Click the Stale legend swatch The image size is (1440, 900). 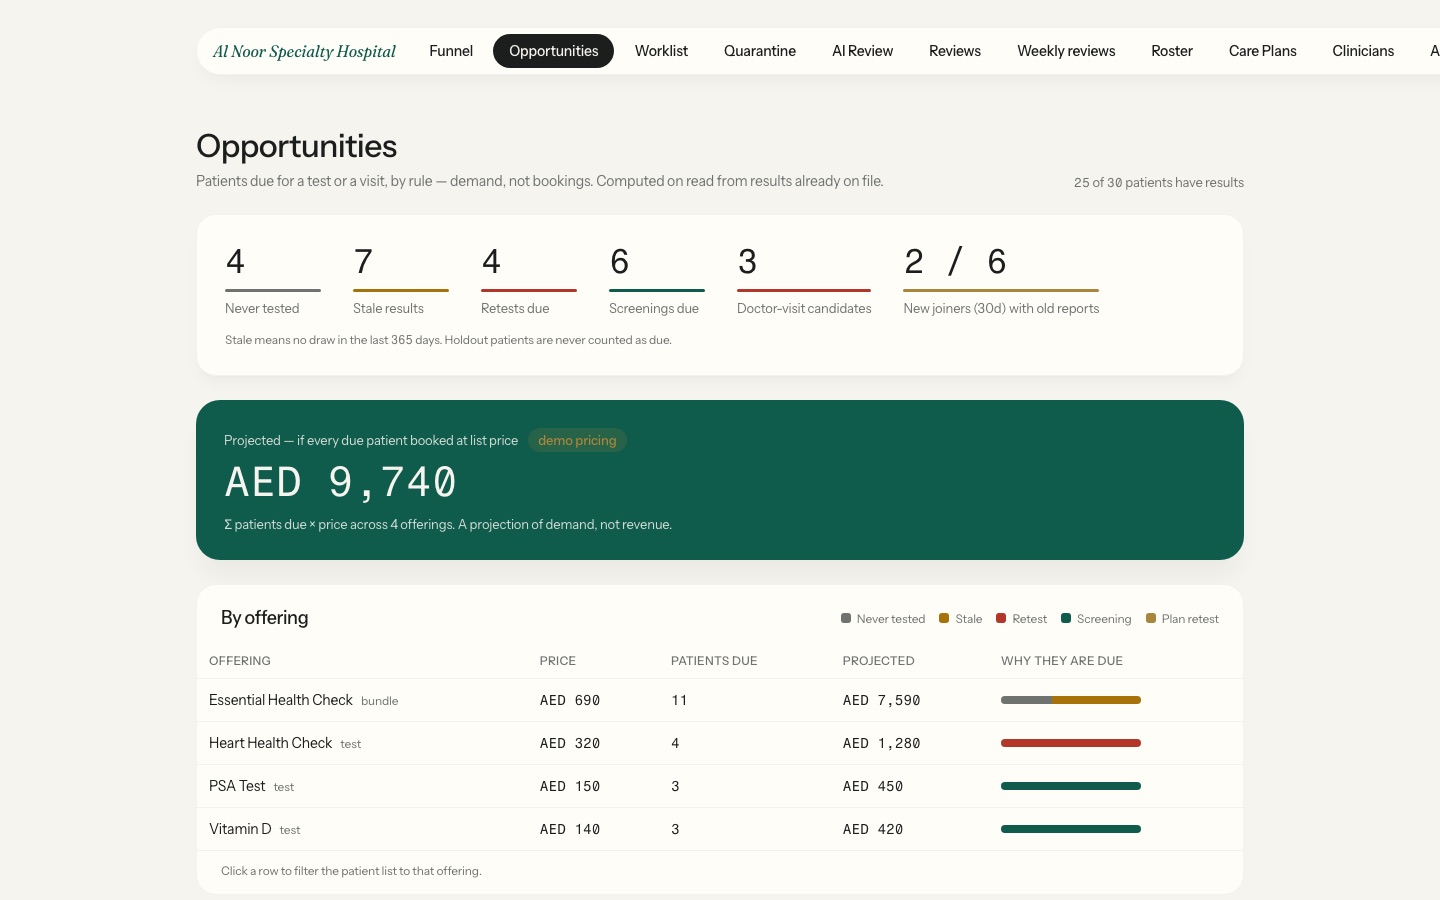pyautogui.click(x=944, y=618)
